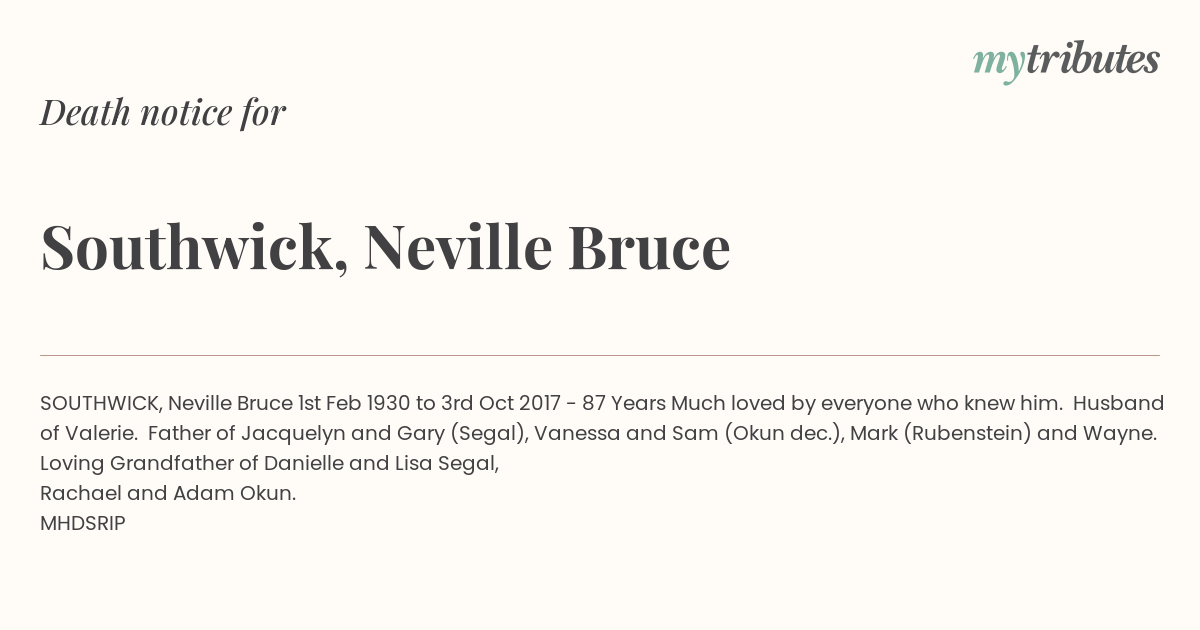Click the "Rachael and Adam Okun." line

[168, 493]
